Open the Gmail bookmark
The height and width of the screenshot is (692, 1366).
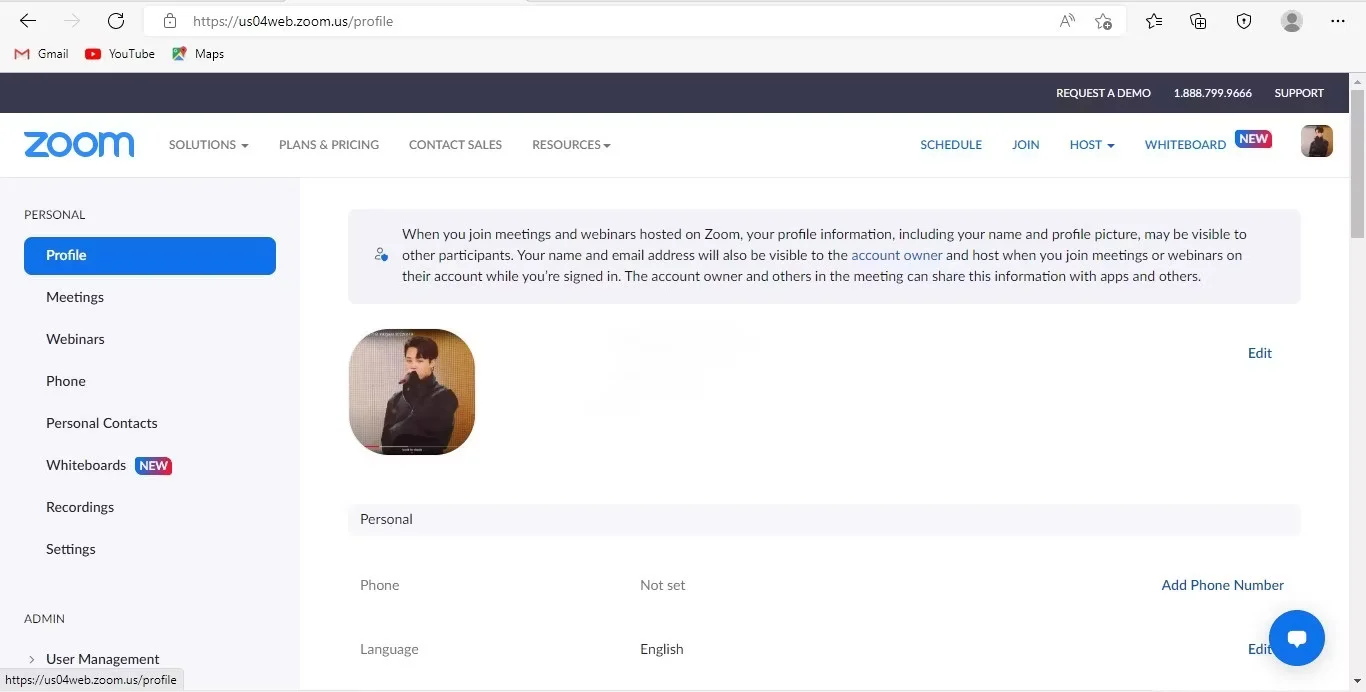[42, 54]
